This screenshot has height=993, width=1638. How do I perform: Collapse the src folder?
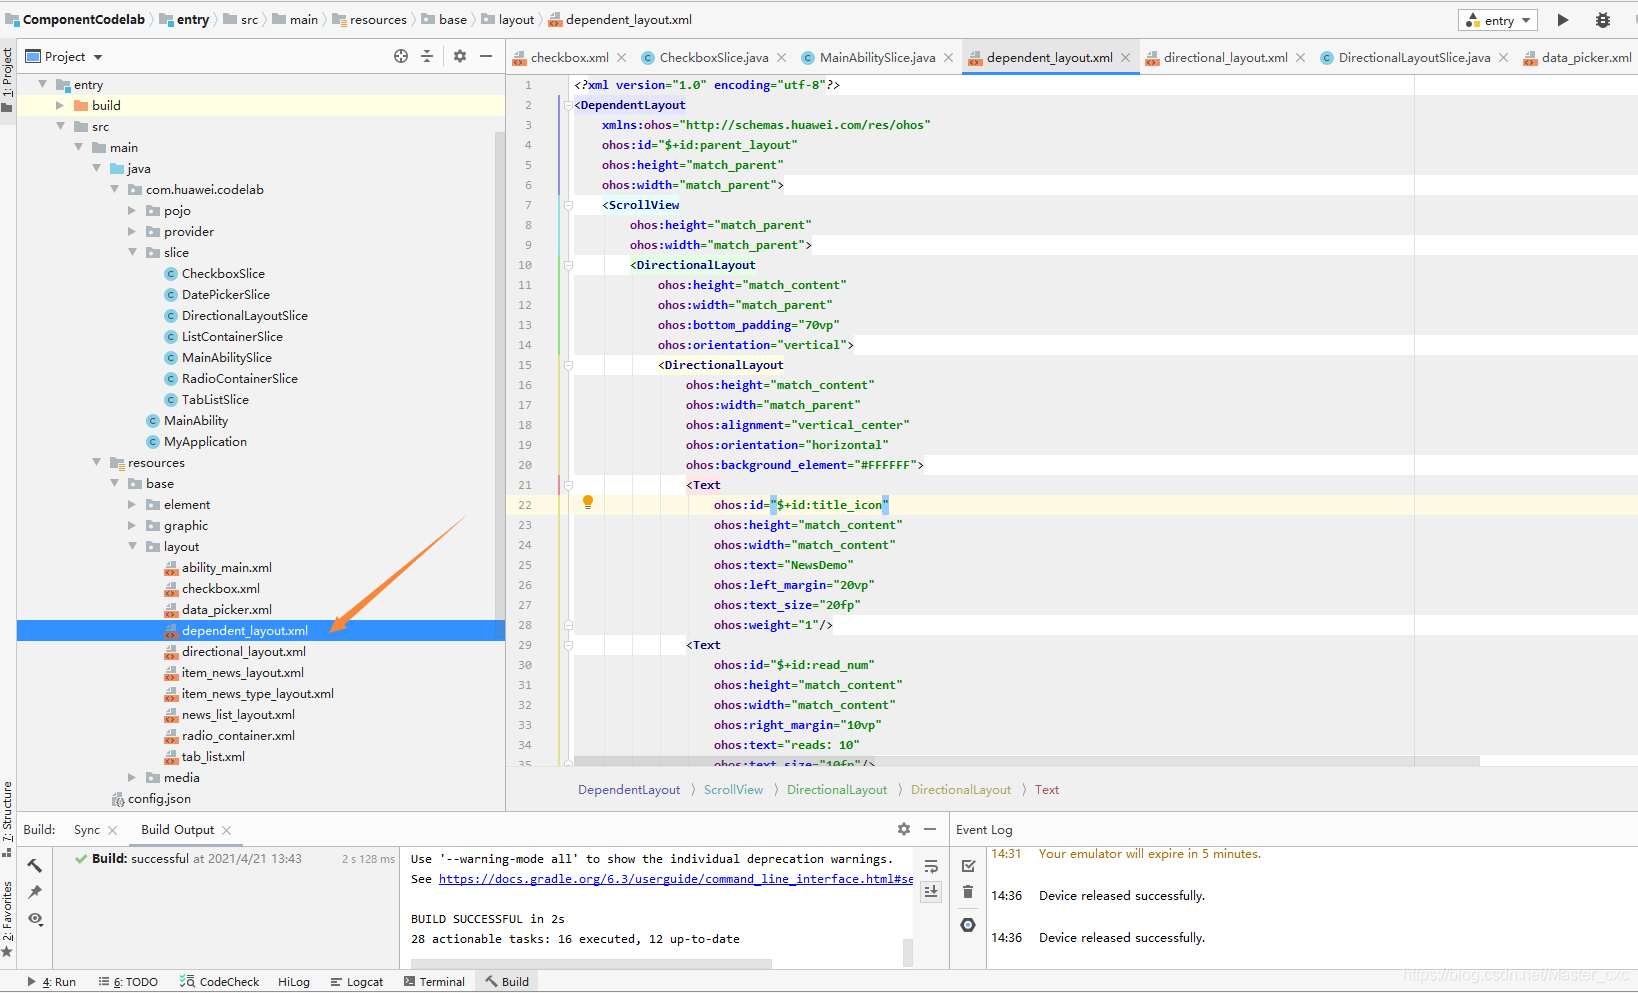60,126
